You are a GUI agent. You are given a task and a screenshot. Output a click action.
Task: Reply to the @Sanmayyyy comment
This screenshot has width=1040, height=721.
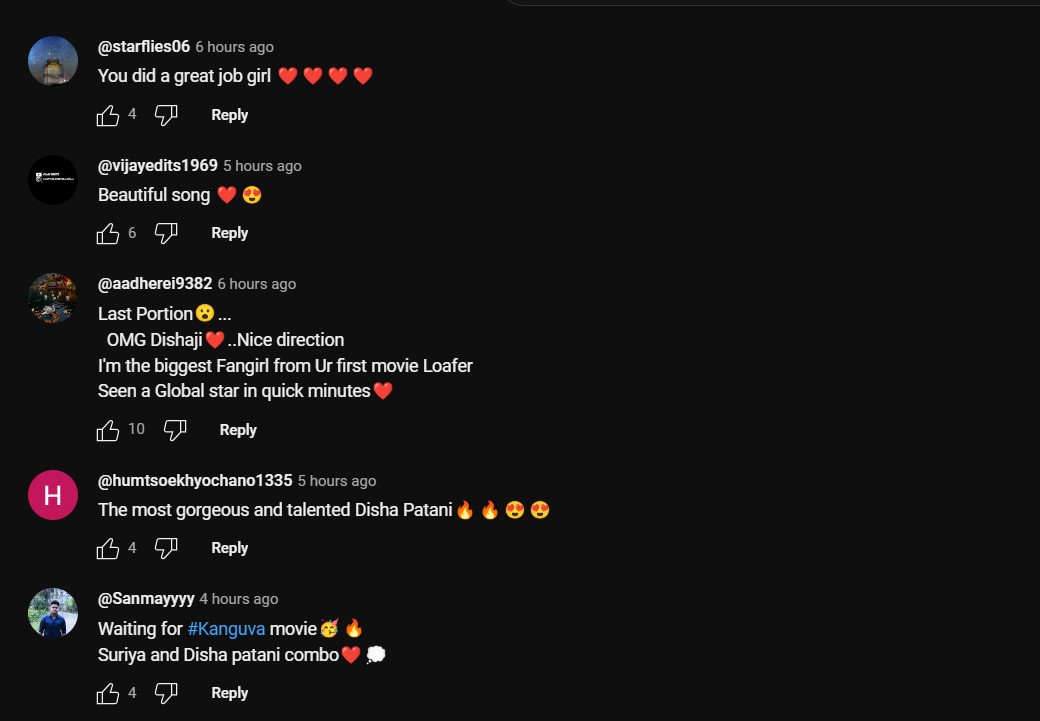coord(229,693)
